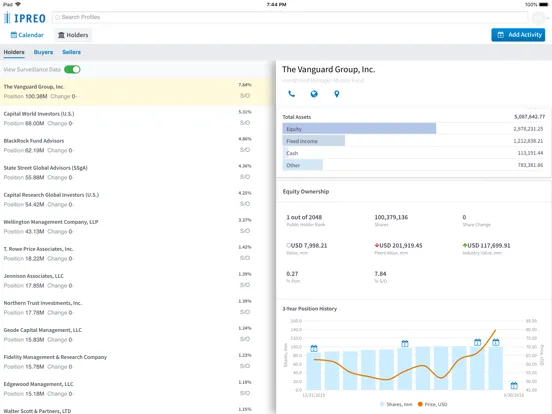Select Northern Trust Investments row
Image resolution: width=552 pixels, height=414 pixels.
click(x=137, y=308)
